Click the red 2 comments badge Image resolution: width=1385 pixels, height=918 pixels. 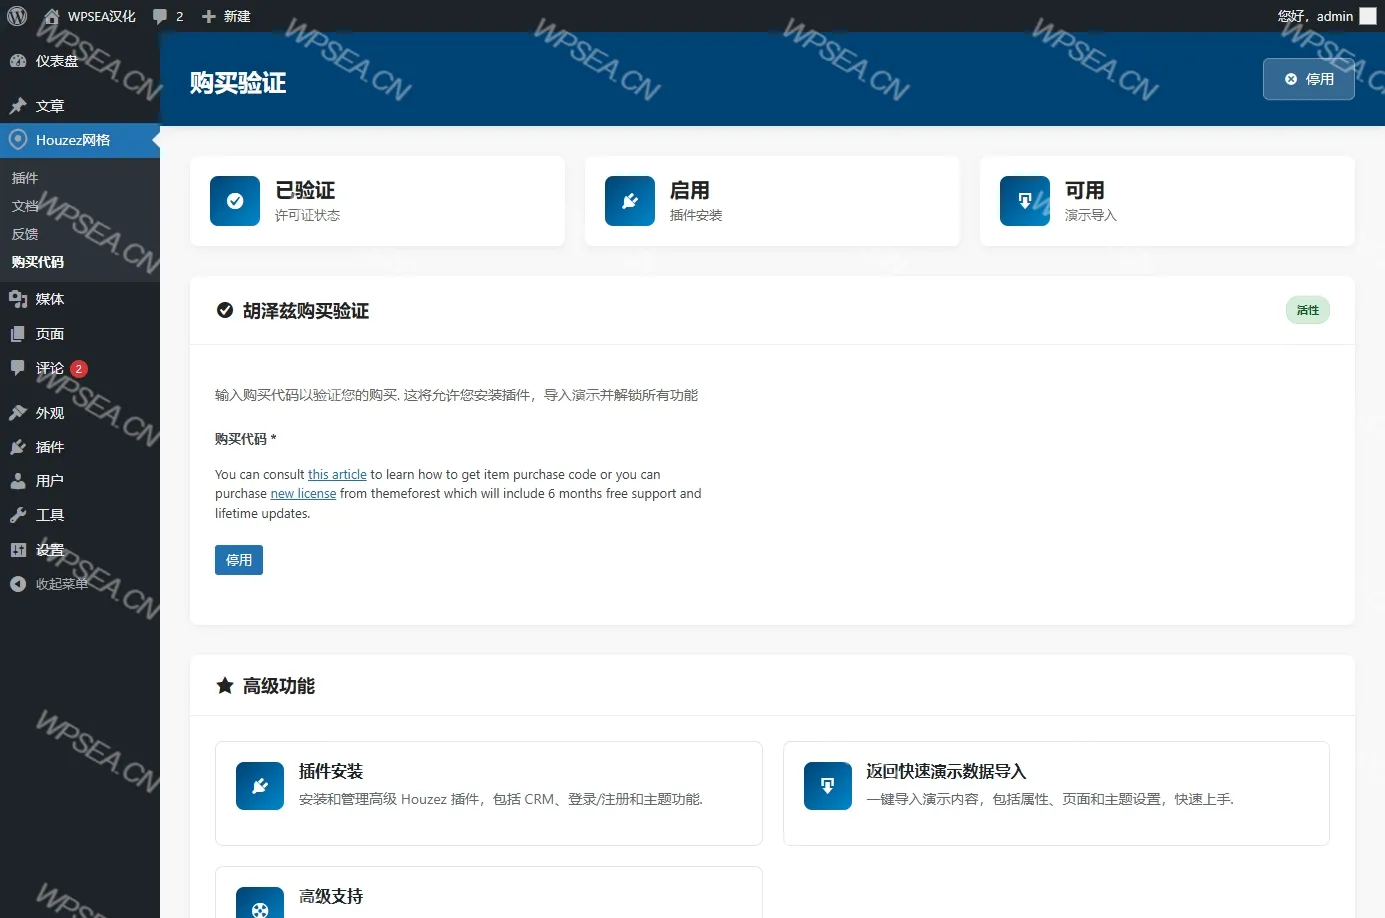(x=79, y=369)
